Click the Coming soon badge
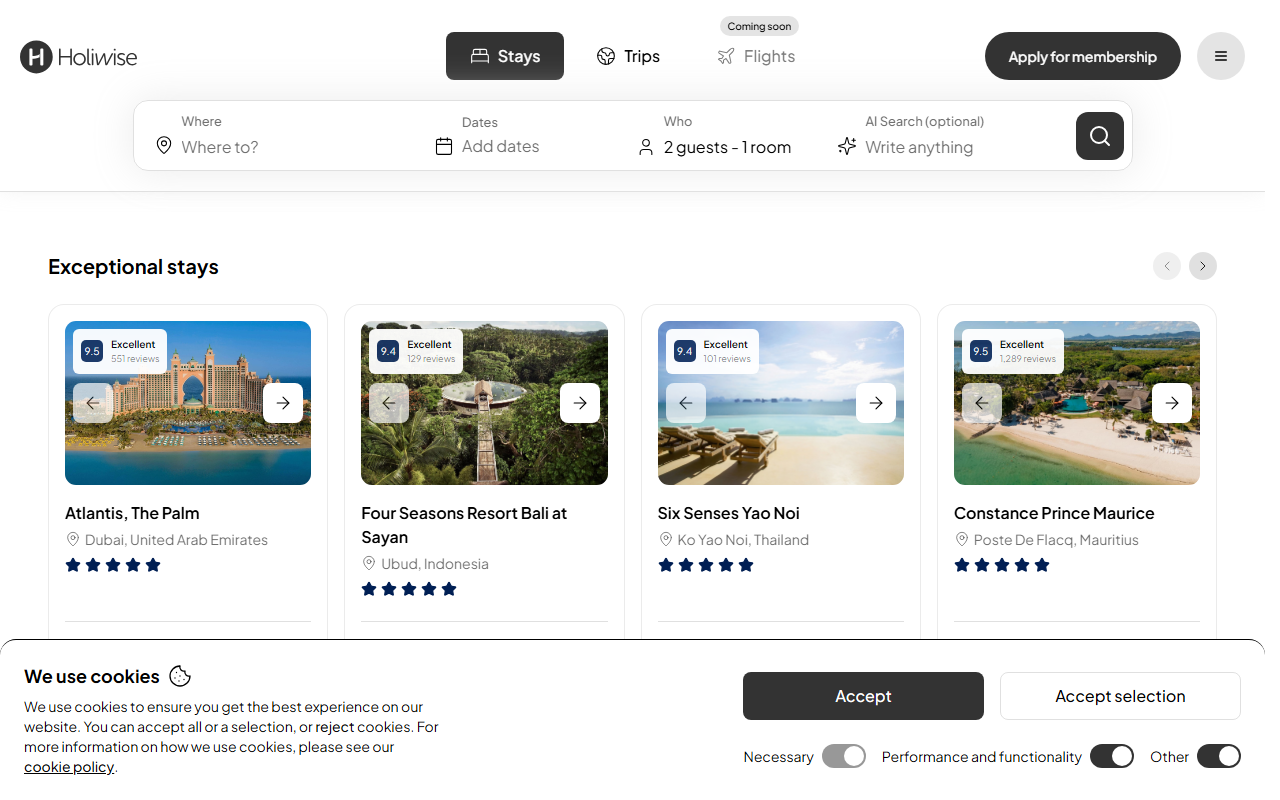The height and width of the screenshot is (800, 1280). [759, 26]
